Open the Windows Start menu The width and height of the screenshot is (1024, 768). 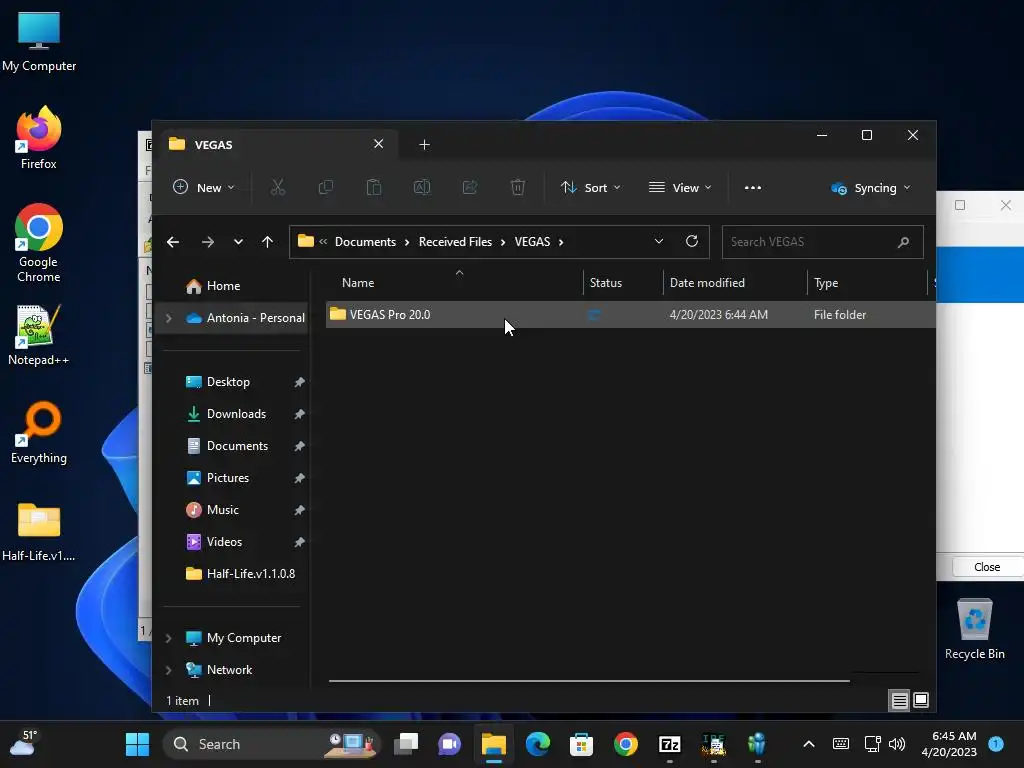point(137,744)
